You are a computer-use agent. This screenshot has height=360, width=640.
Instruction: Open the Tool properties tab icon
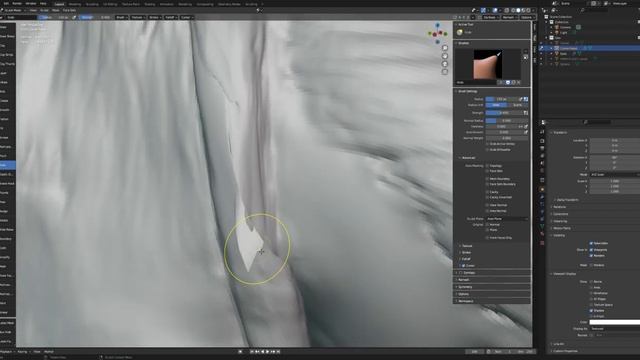542,132
